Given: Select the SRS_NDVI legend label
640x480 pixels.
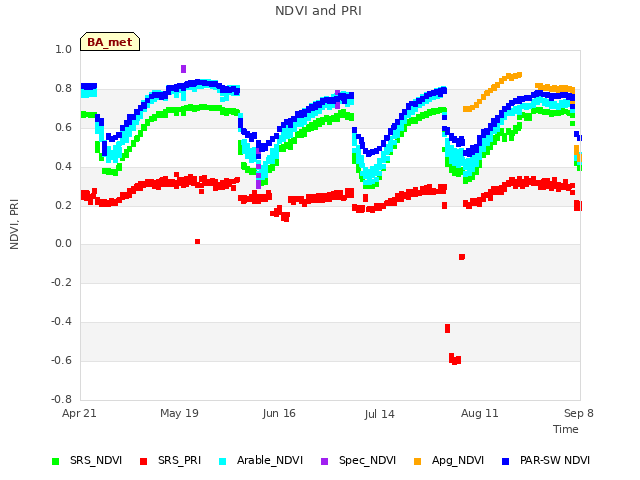Looking at the screenshot, I should 96,460.
